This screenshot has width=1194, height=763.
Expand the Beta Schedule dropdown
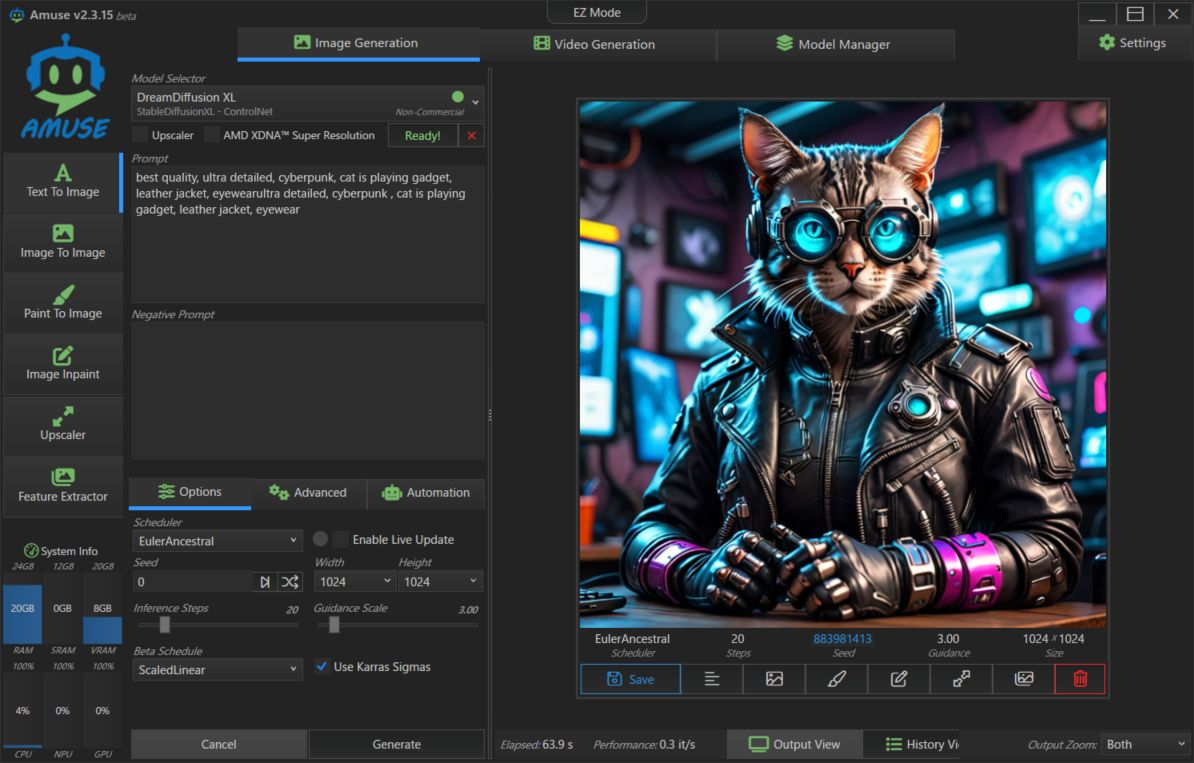click(x=218, y=669)
